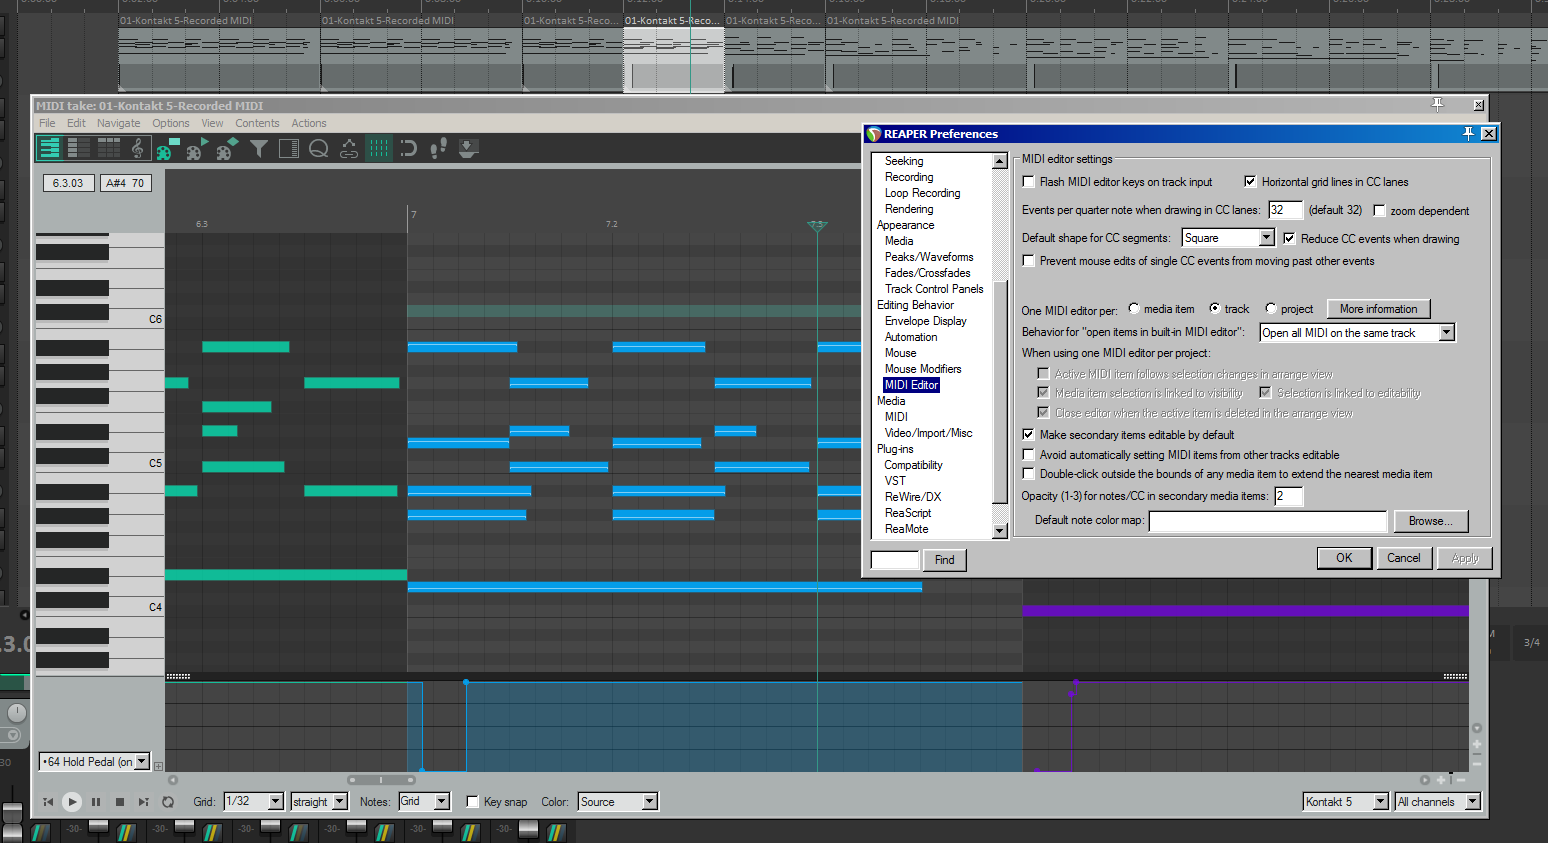
Task: Click the Default note color map field
Action: (x=1268, y=521)
